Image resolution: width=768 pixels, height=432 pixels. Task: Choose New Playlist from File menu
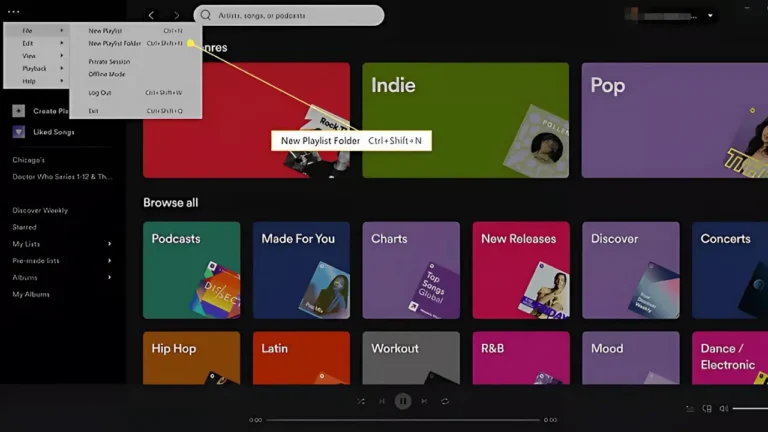tap(136, 30)
